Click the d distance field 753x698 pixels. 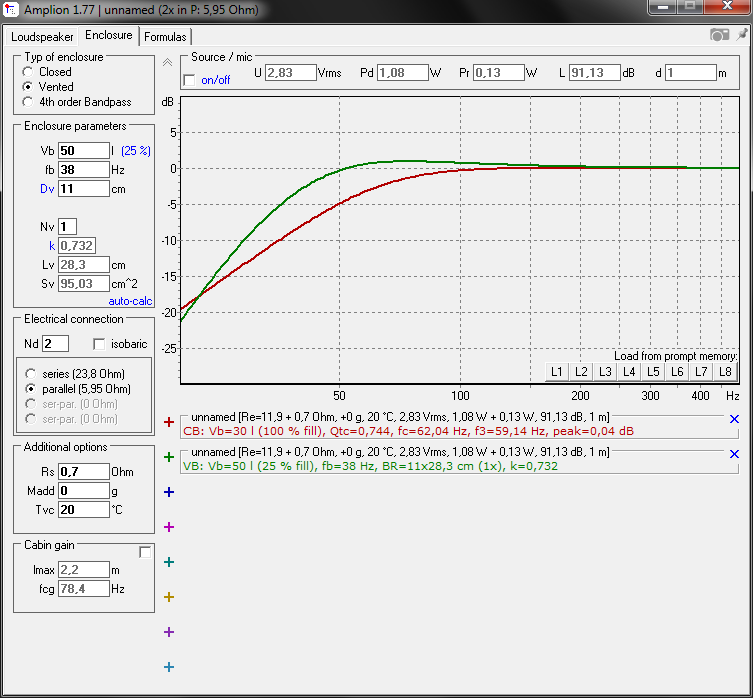(x=691, y=73)
